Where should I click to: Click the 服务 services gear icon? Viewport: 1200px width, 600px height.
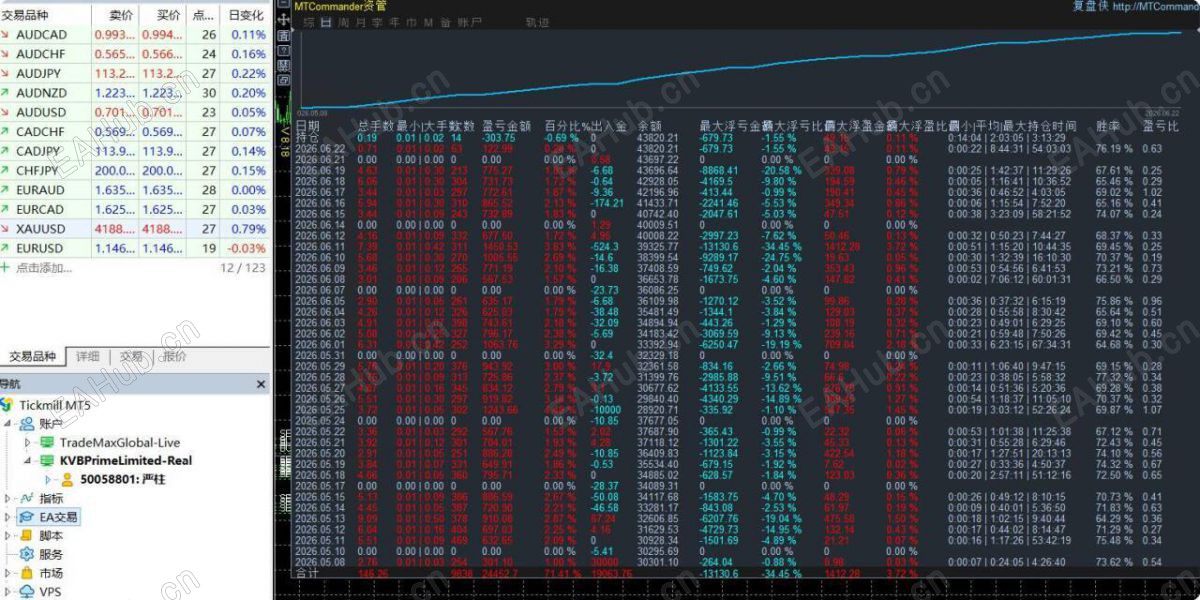pyautogui.click(x=27, y=554)
